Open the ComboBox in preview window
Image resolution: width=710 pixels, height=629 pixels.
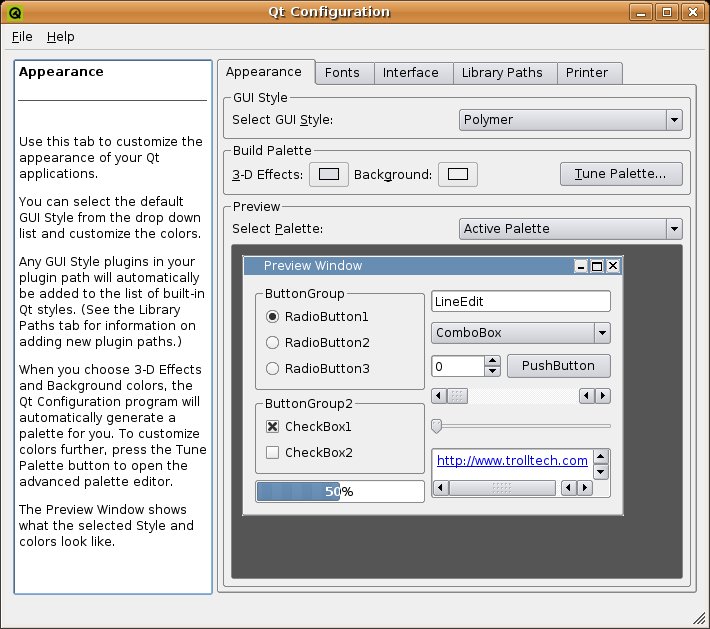point(520,333)
